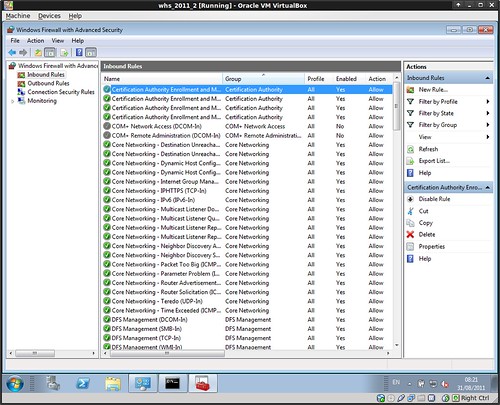Click the Disable Rule action
Viewport: 500px width, 405px height.
[x=434, y=199]
